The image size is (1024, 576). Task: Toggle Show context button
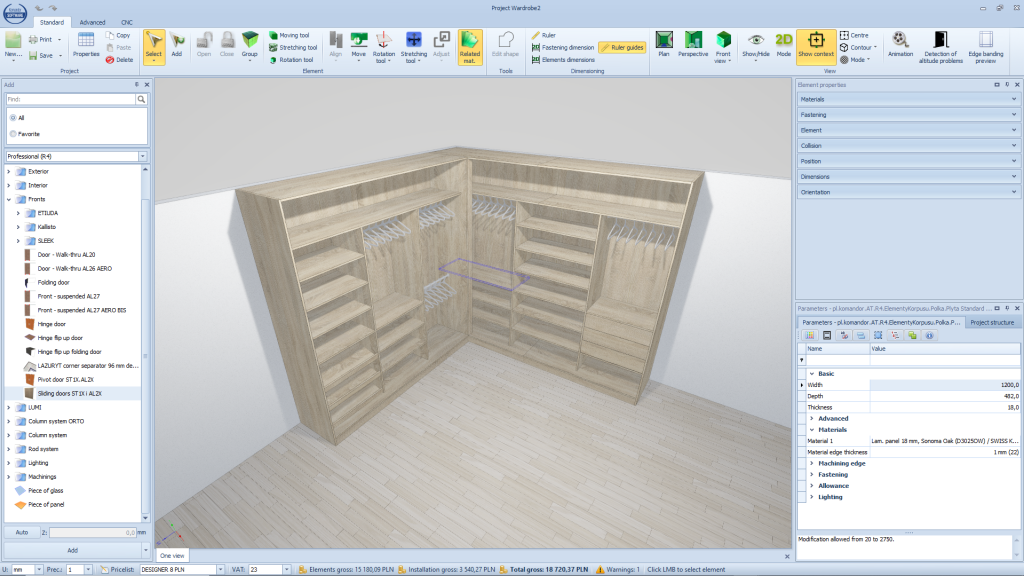(x=816, y=47)
